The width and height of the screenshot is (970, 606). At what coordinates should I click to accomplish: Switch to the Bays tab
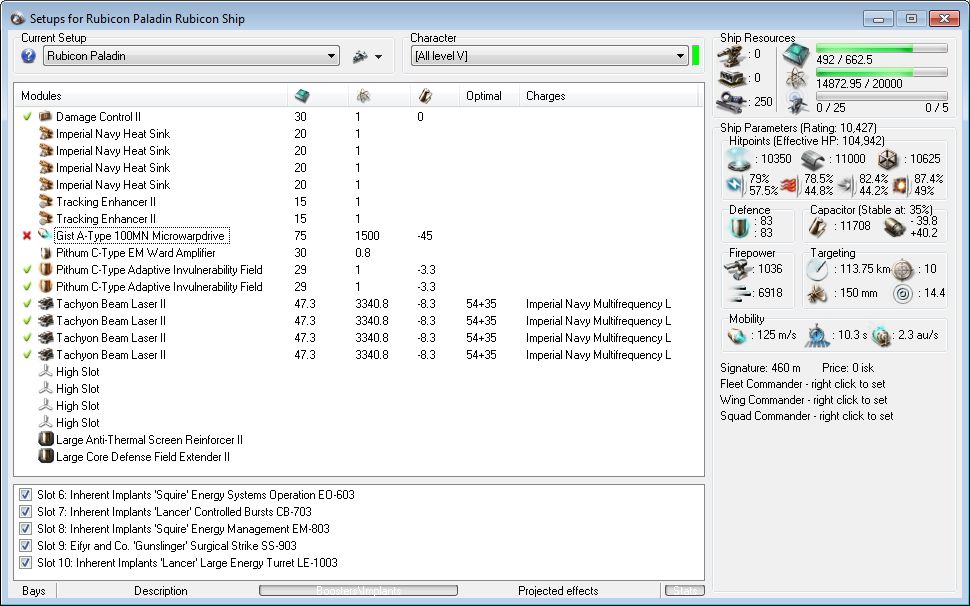(x=33, y=591)
